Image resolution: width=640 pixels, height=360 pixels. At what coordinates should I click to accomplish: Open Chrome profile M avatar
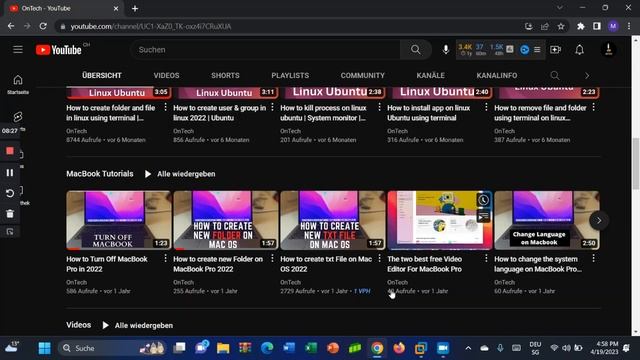coord(613,27)
